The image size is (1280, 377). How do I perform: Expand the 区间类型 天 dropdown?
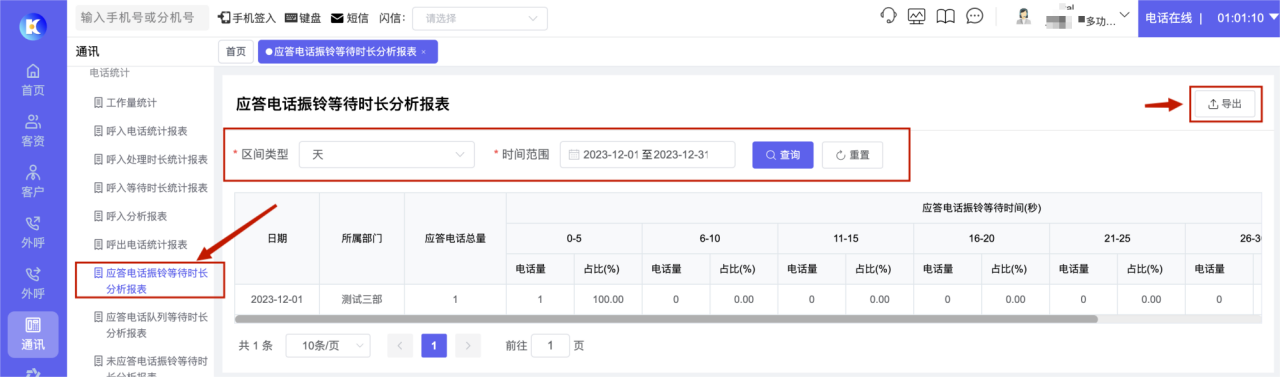coord(387,155)
